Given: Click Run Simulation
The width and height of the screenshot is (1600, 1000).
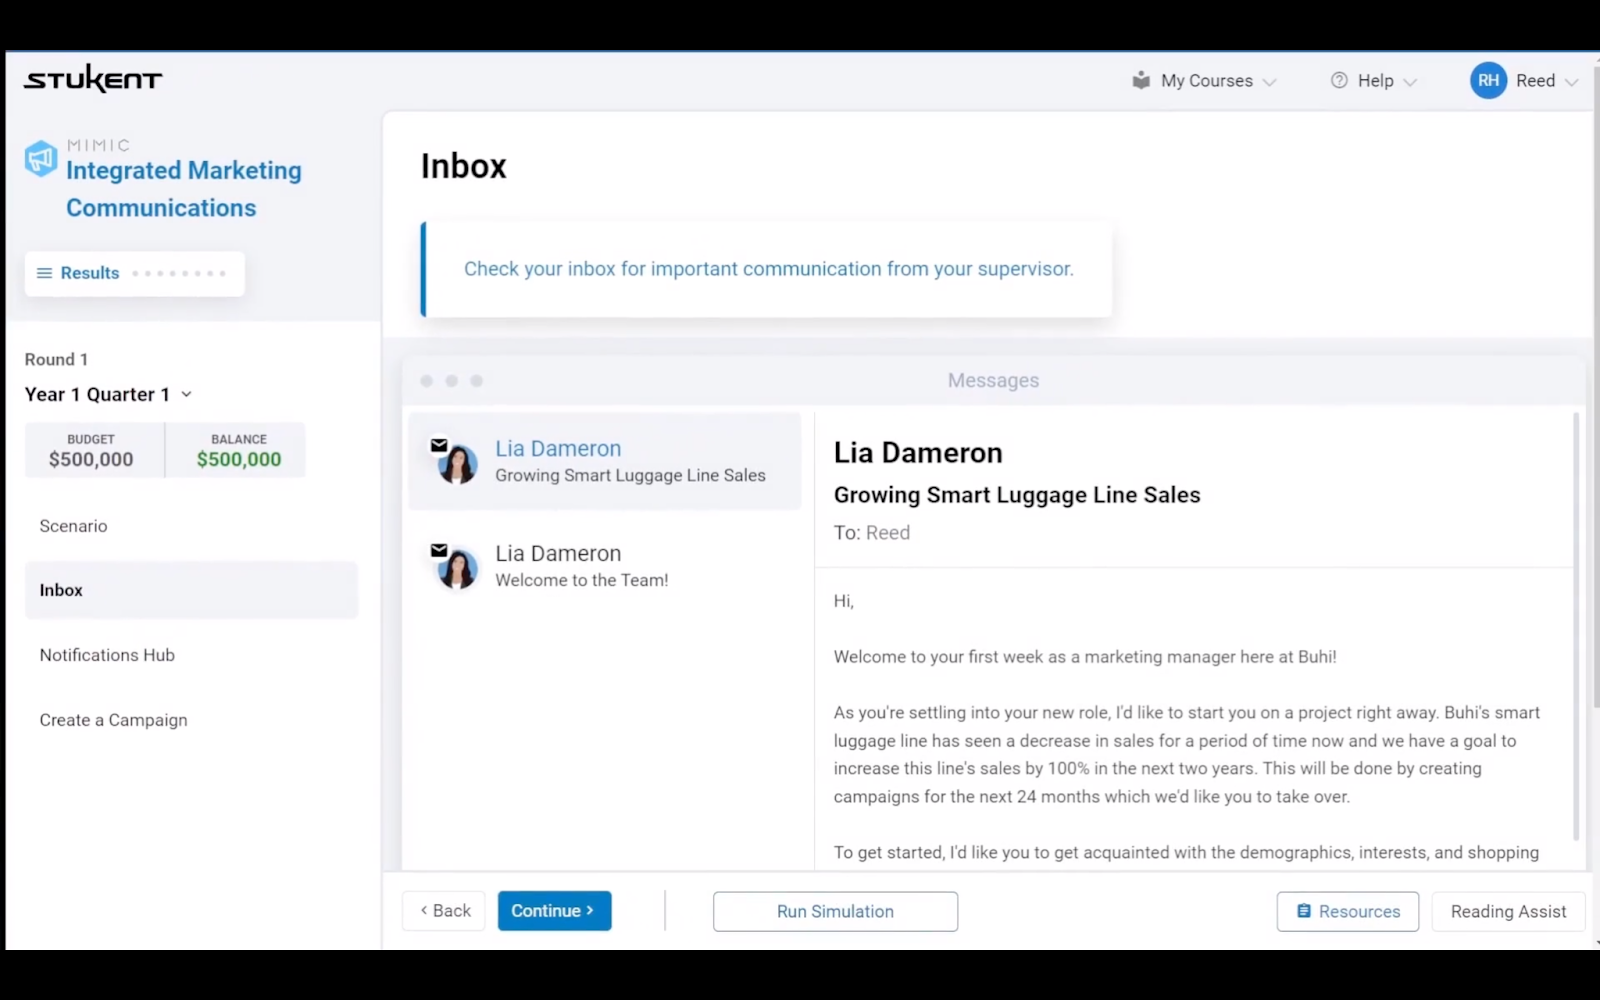Looking at the screenshot, I should (x=835, y=912).
